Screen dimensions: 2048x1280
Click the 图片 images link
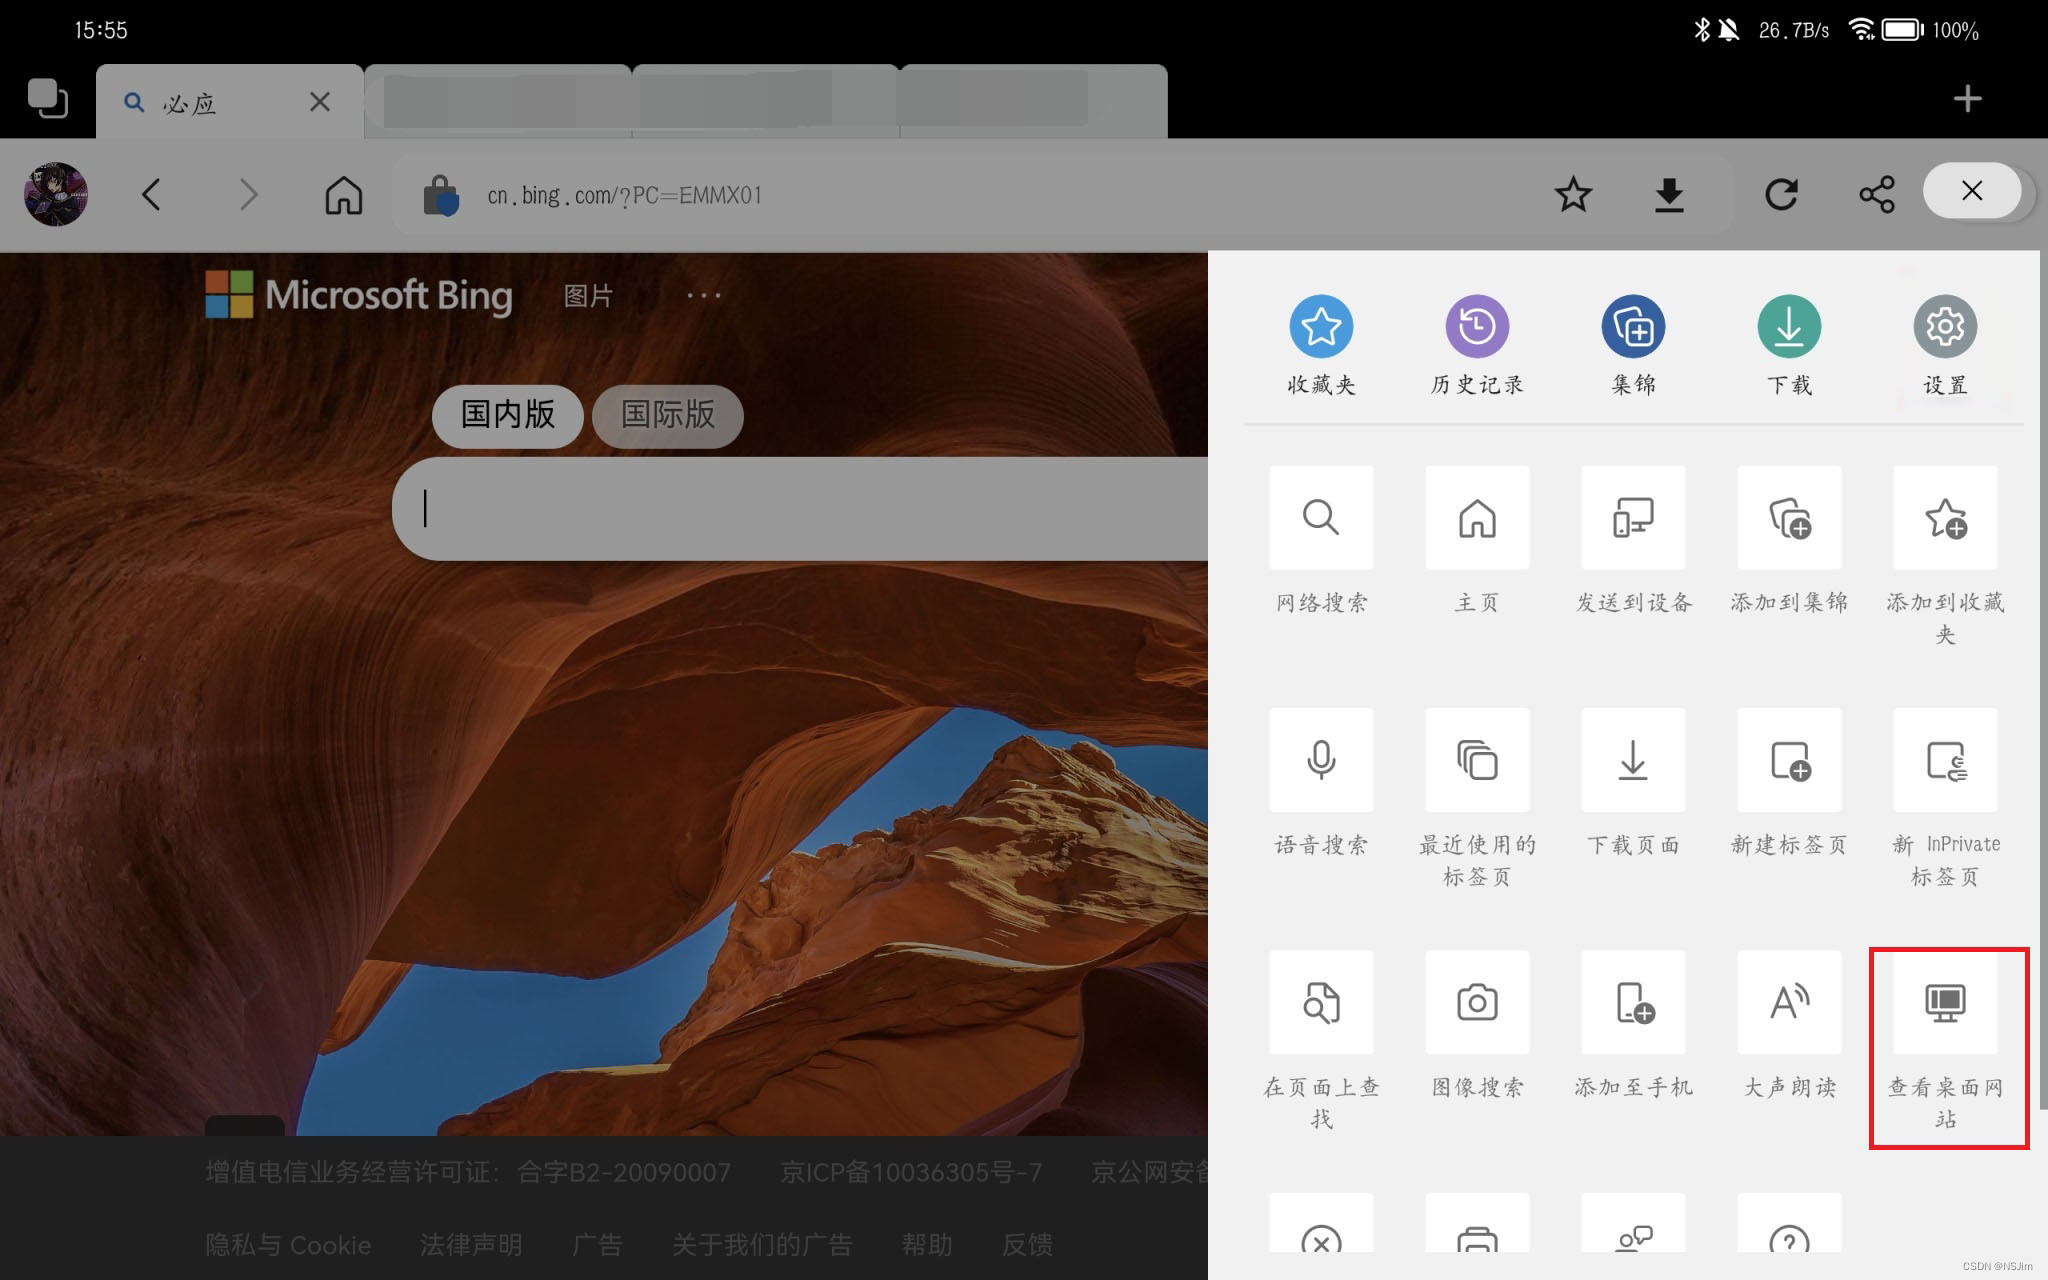(587, 296)
